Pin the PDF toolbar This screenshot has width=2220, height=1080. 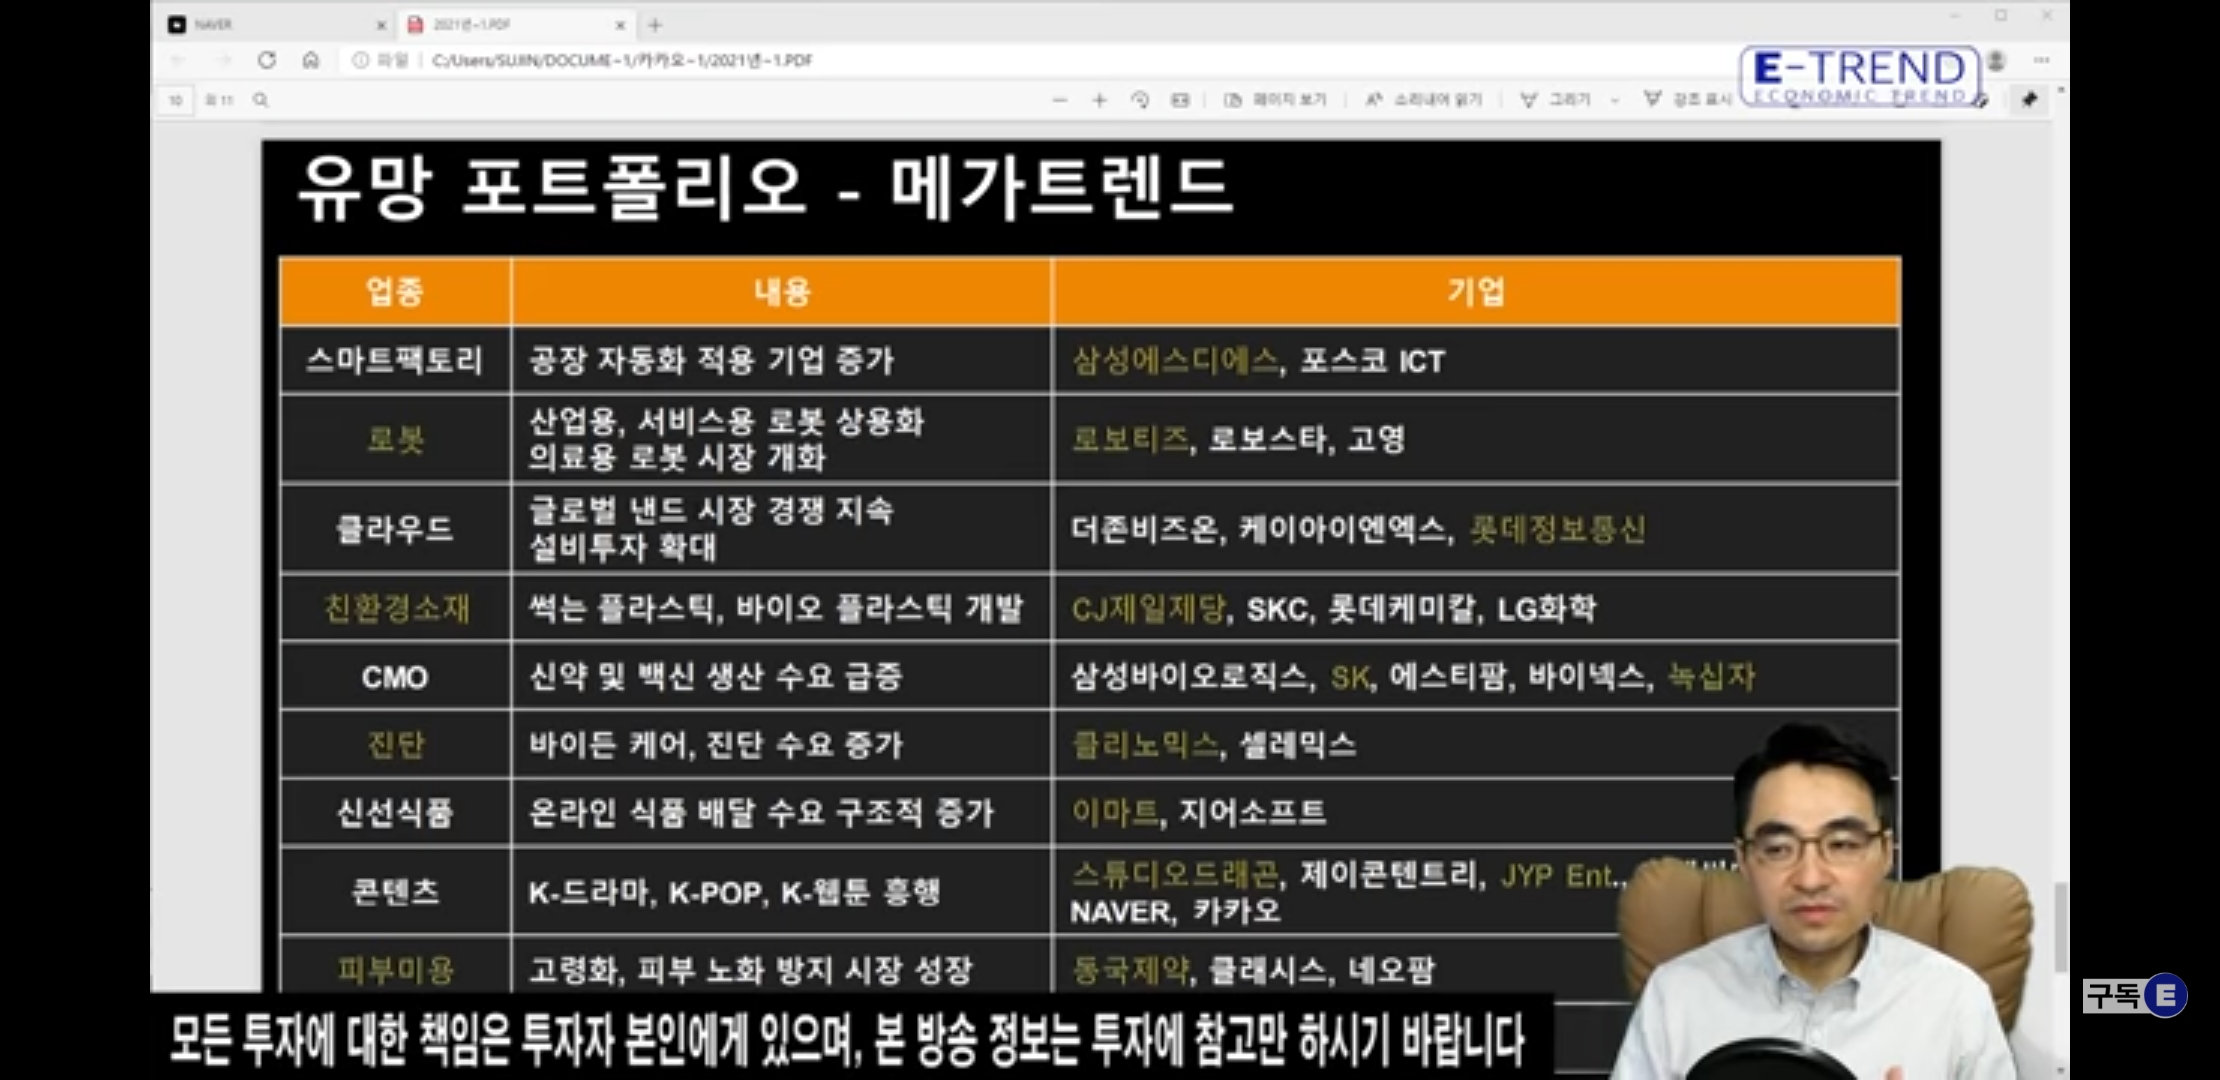[2029, 100]
